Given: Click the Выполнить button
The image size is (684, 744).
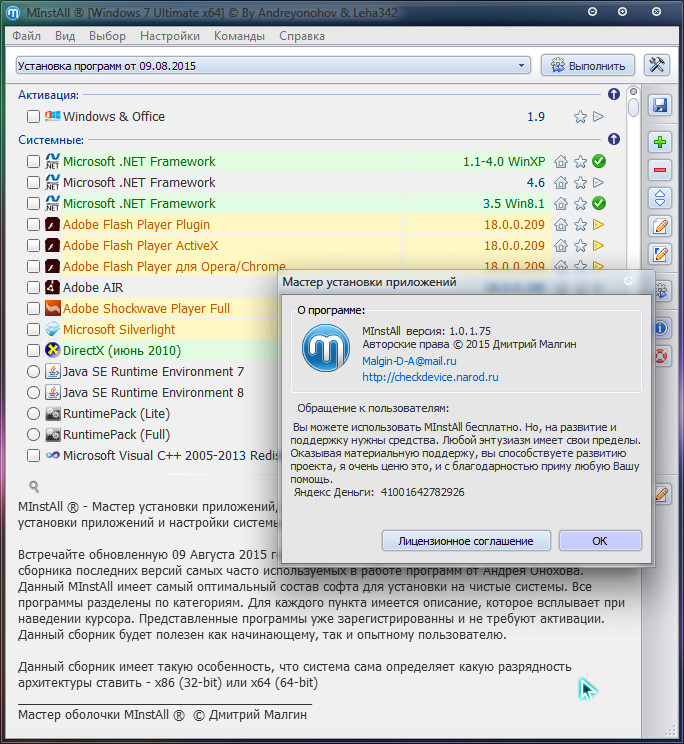Looking at the screenshot, I should [589, 65].
